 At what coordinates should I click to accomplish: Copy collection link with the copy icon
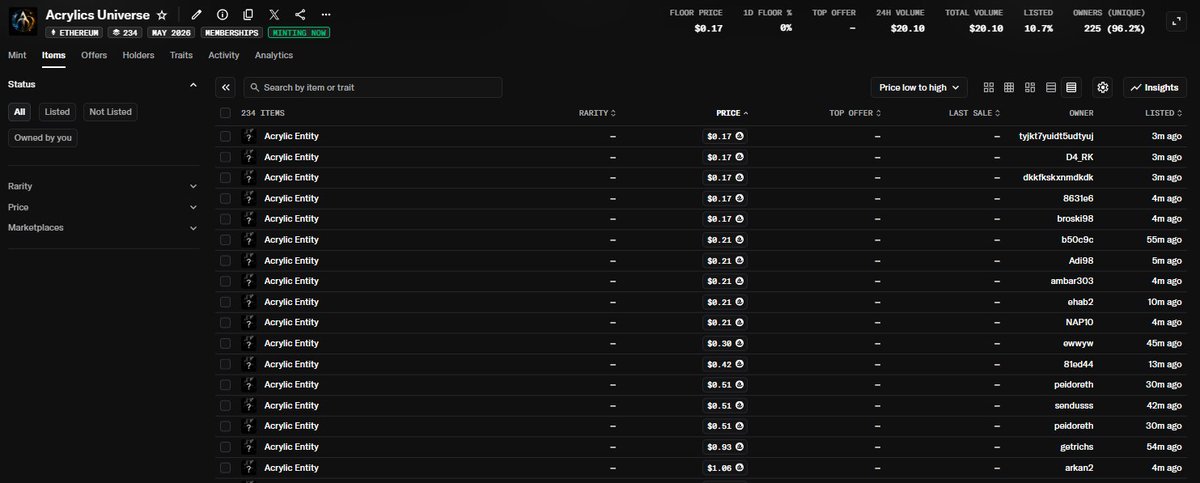coord(248,15)
